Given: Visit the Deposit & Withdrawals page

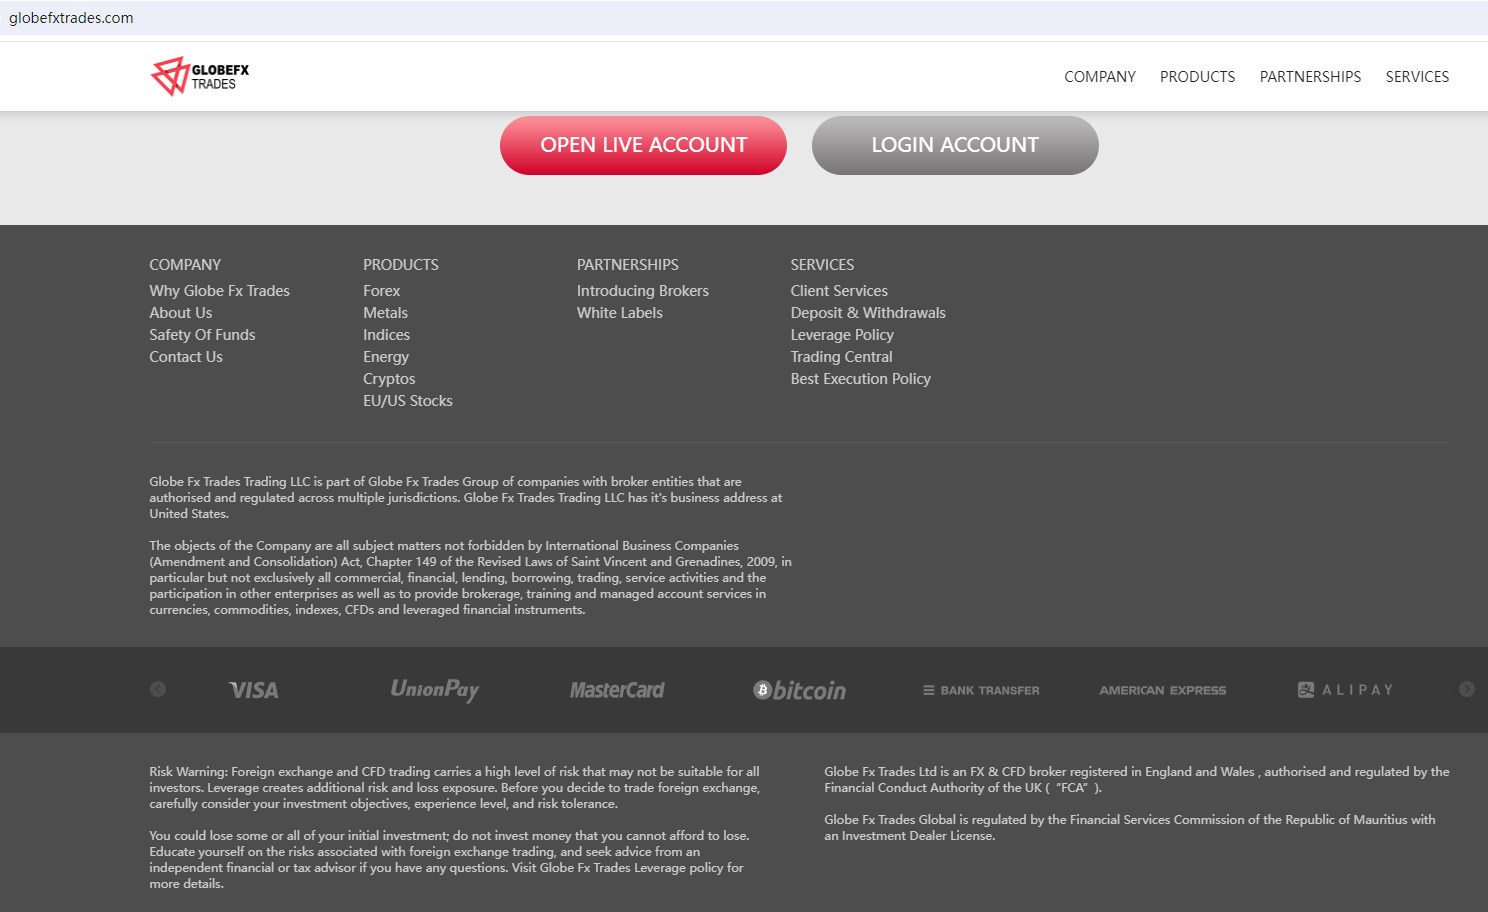Looking at the screenshot, I should pos(868,313).
